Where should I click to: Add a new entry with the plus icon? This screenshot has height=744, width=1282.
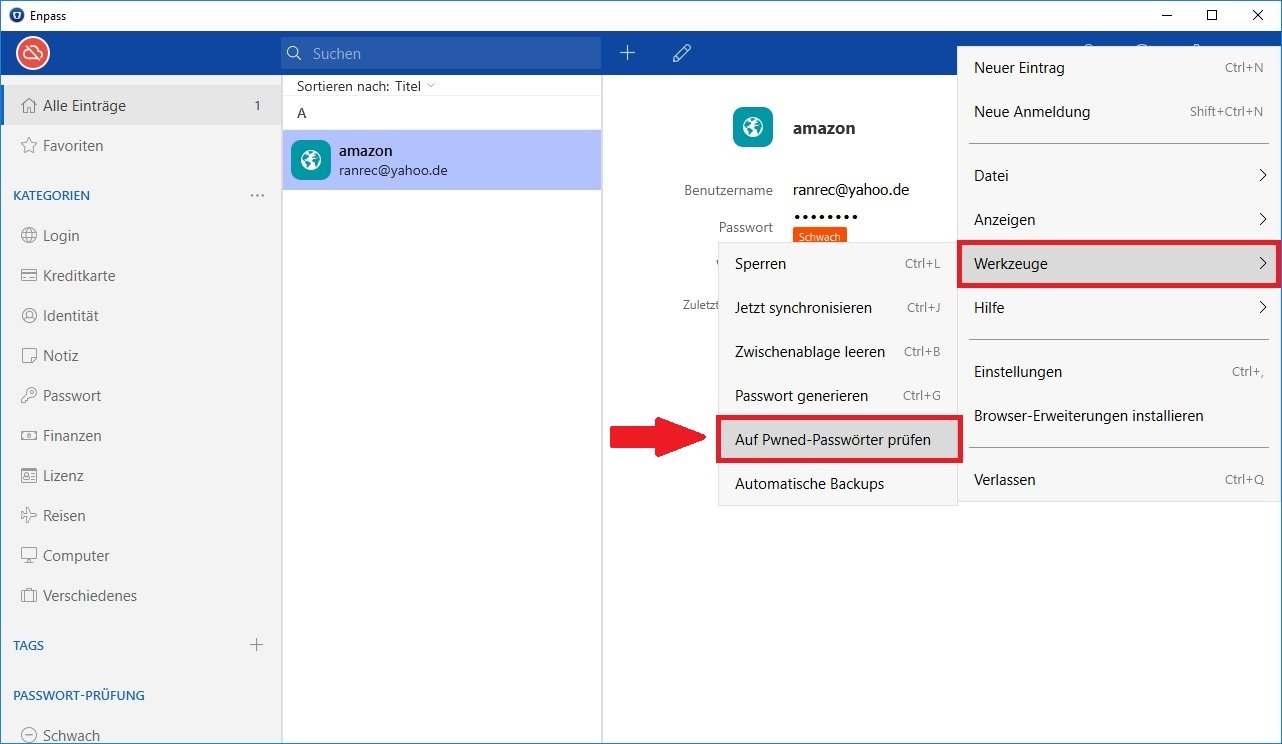[x=628, y=53]
